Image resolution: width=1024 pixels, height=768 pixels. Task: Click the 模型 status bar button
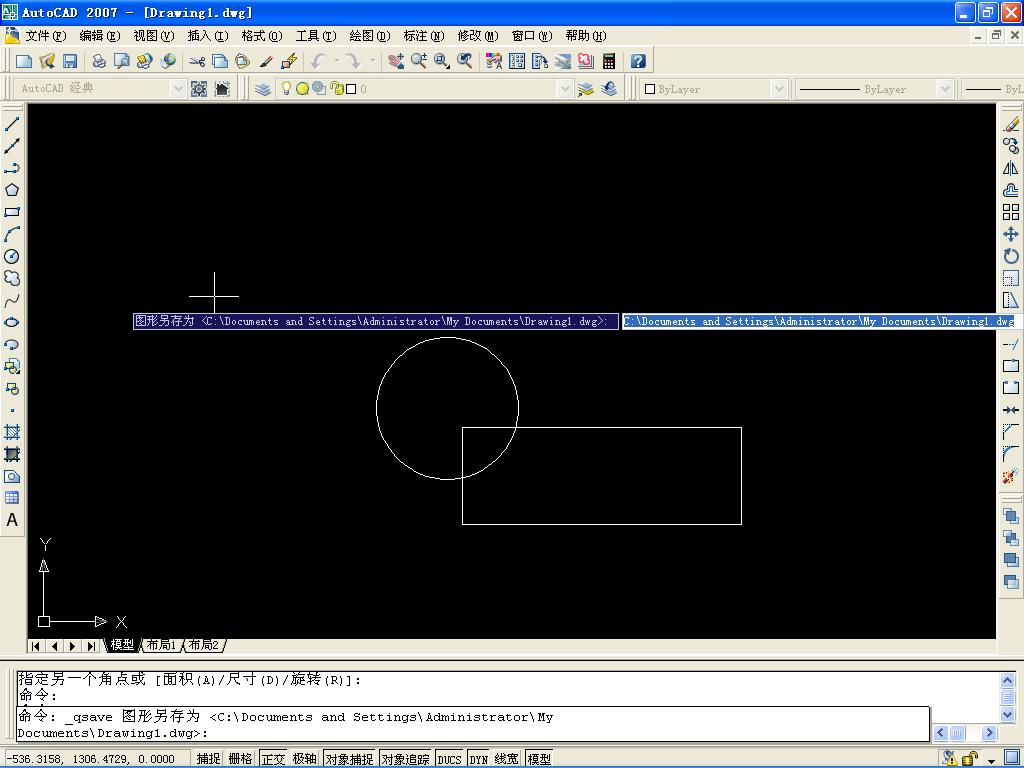[539, 758]
